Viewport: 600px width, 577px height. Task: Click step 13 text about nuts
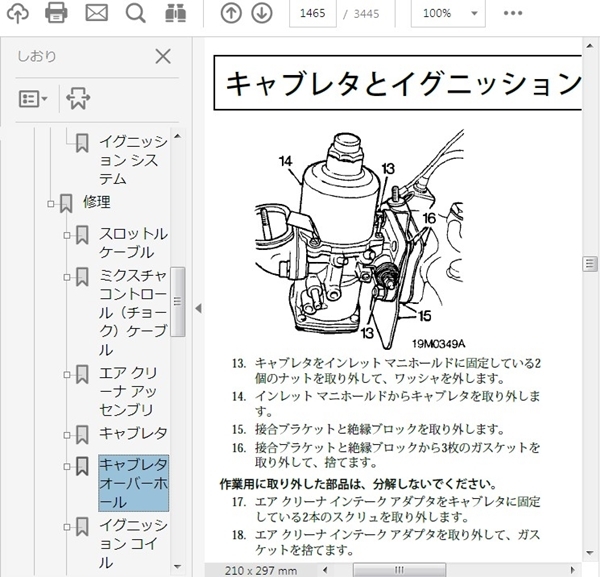click(x=386, y=371)
